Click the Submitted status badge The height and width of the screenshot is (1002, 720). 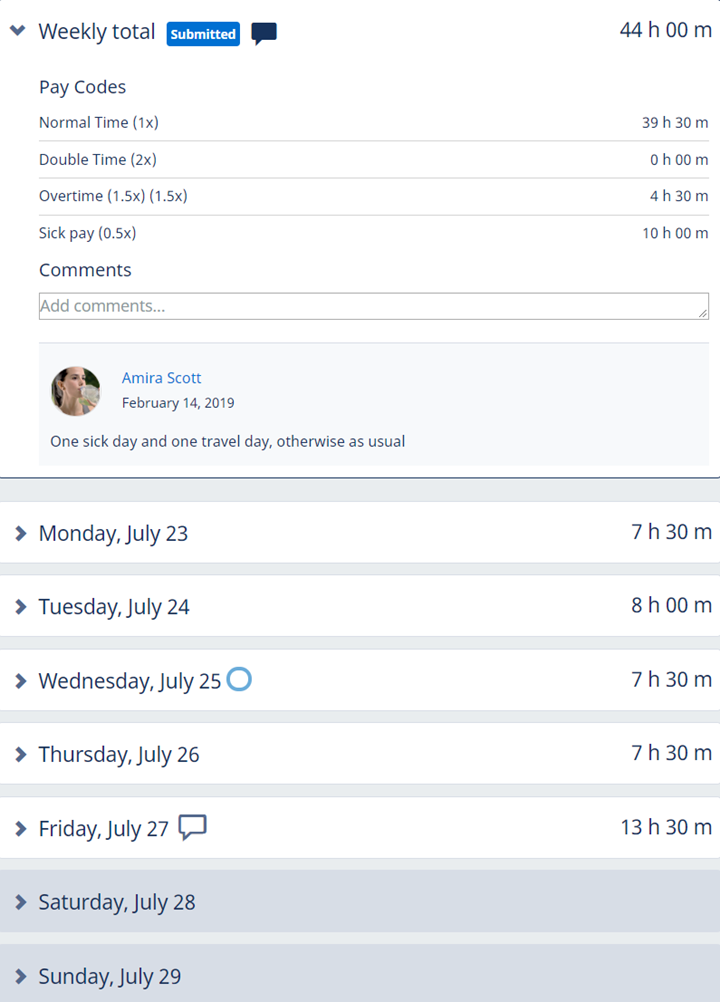pyautogui.click(x=203, y=34)
